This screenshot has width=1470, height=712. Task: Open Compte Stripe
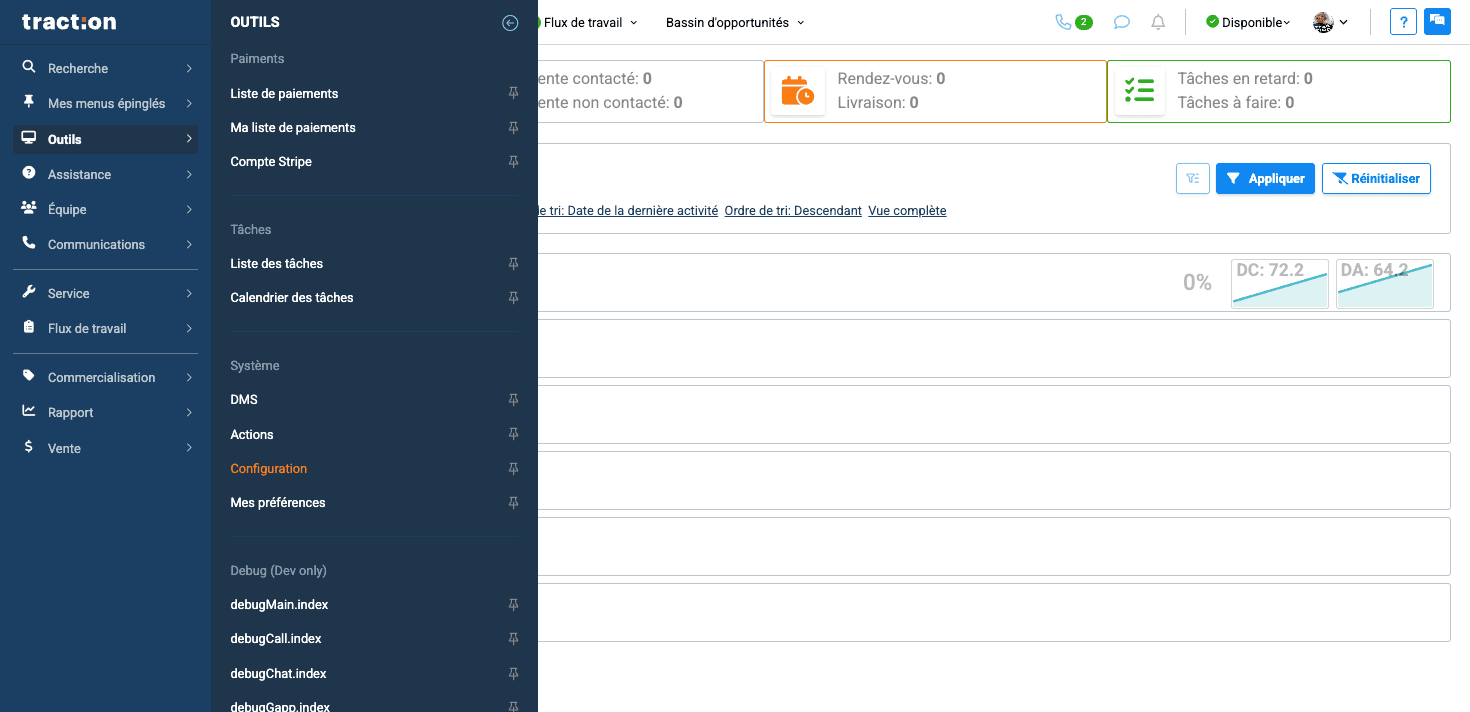(271, 161)
